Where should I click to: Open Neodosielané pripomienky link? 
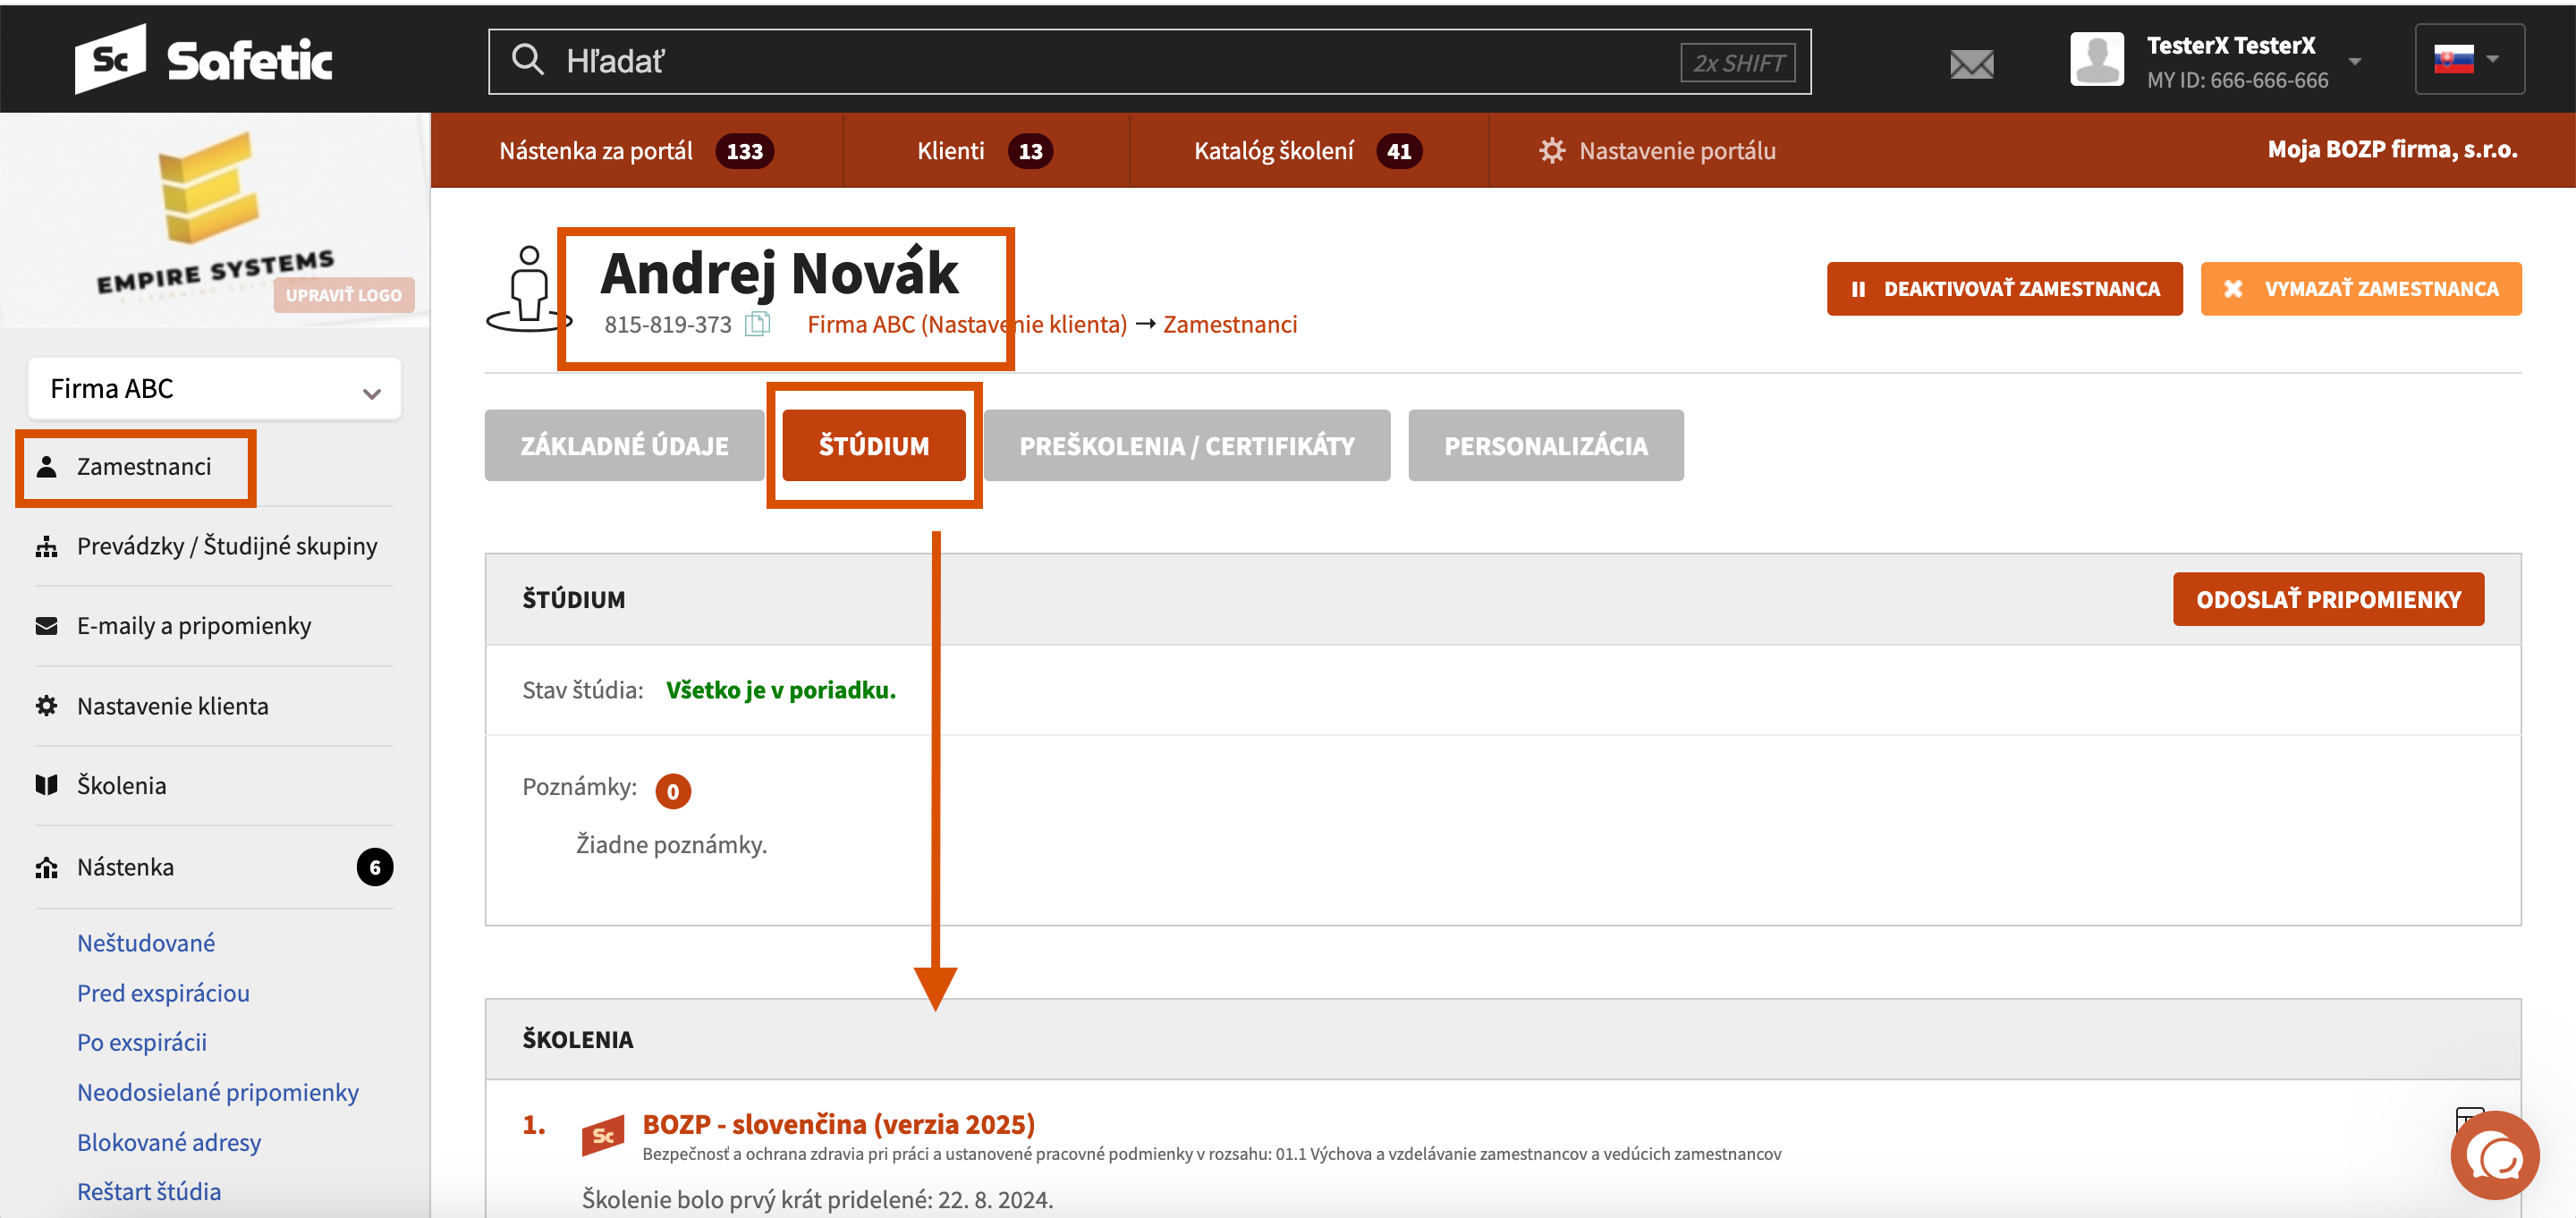point(218,1092)
